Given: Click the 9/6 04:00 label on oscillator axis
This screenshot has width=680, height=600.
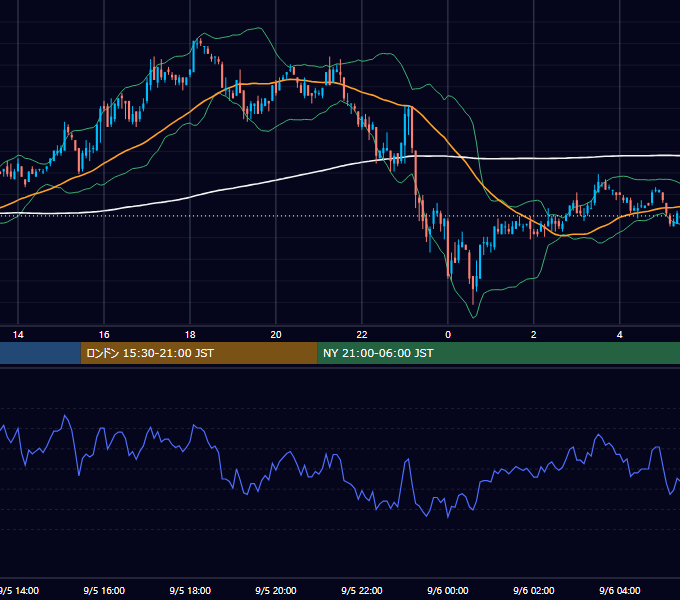Looking at the screenshot, I should click(620, 590).
